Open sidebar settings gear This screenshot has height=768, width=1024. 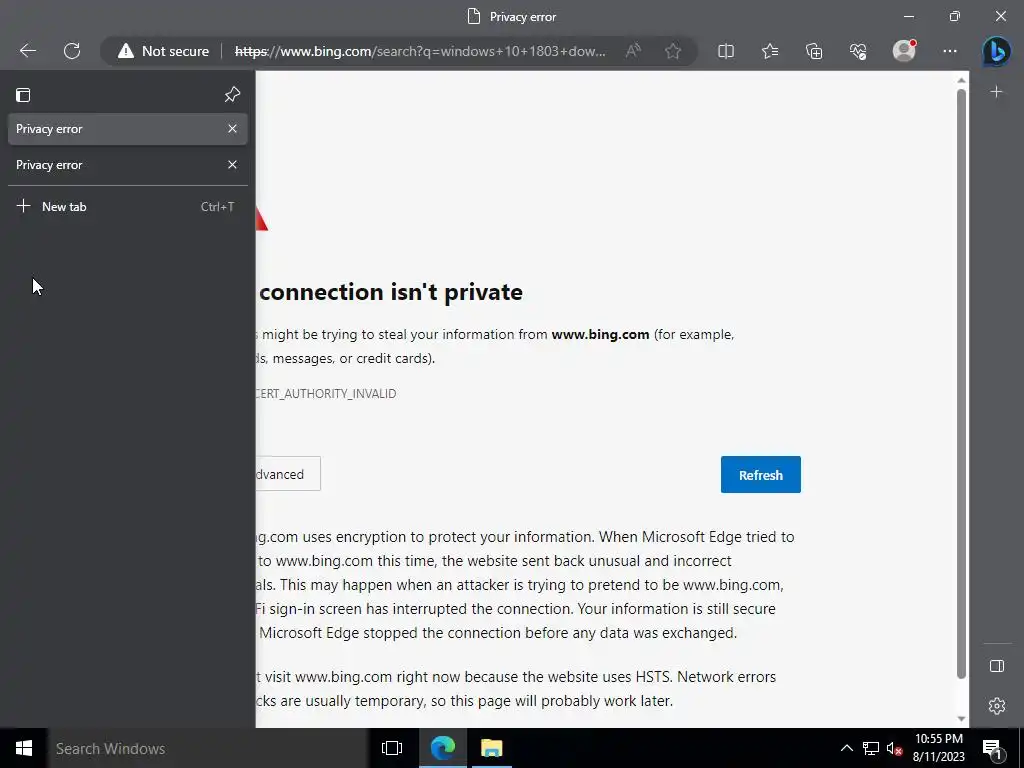[x=997, y=706]
